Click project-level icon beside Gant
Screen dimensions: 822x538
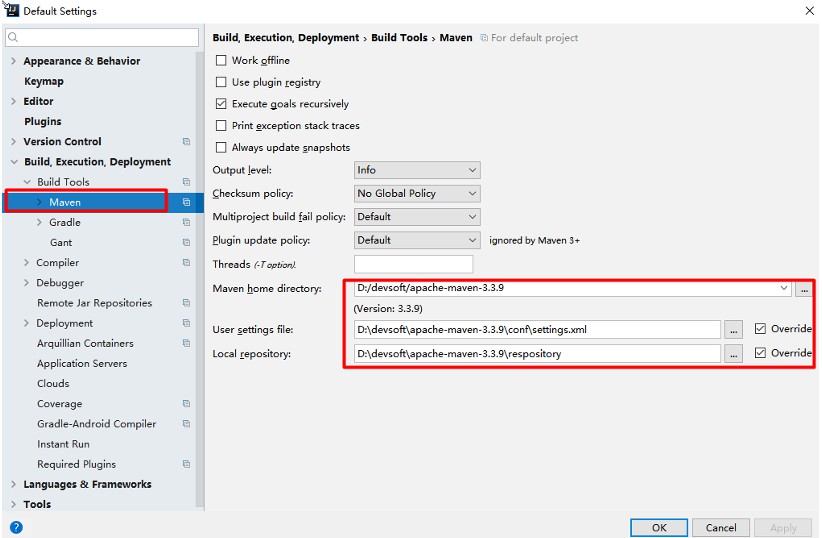[186, 242]
